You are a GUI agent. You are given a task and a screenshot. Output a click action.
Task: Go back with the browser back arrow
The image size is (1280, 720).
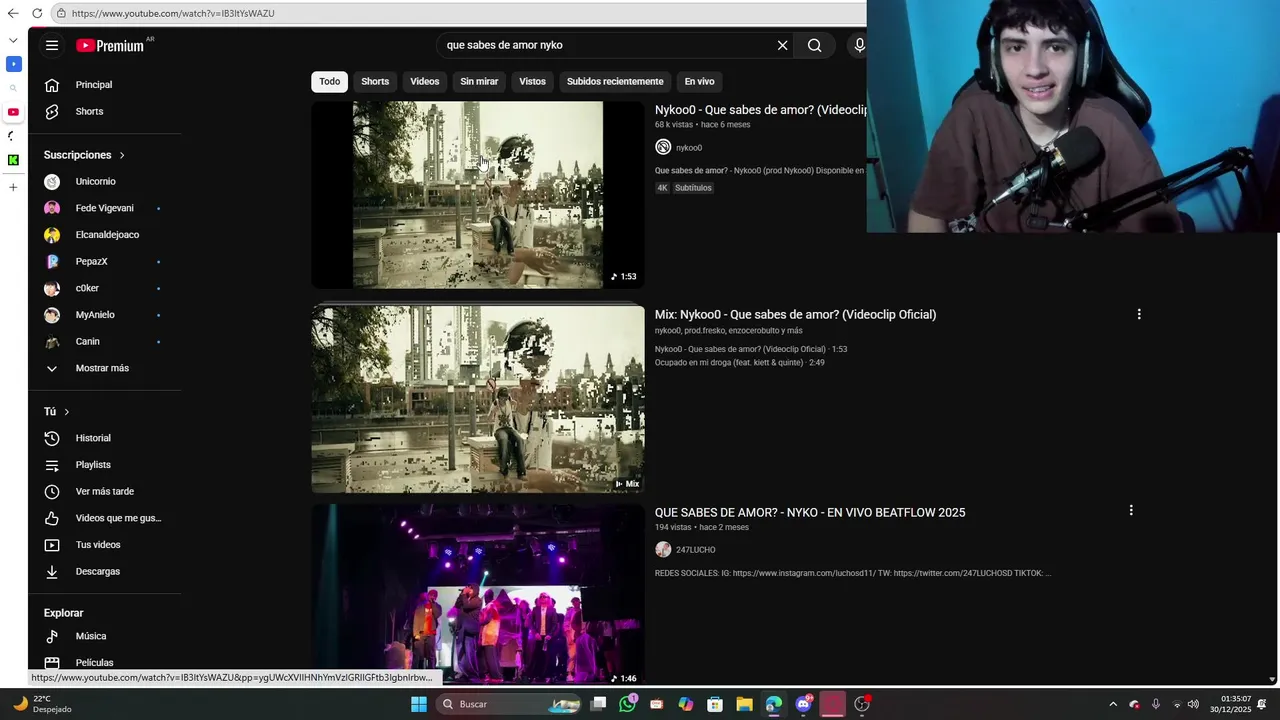click(13, 13)
